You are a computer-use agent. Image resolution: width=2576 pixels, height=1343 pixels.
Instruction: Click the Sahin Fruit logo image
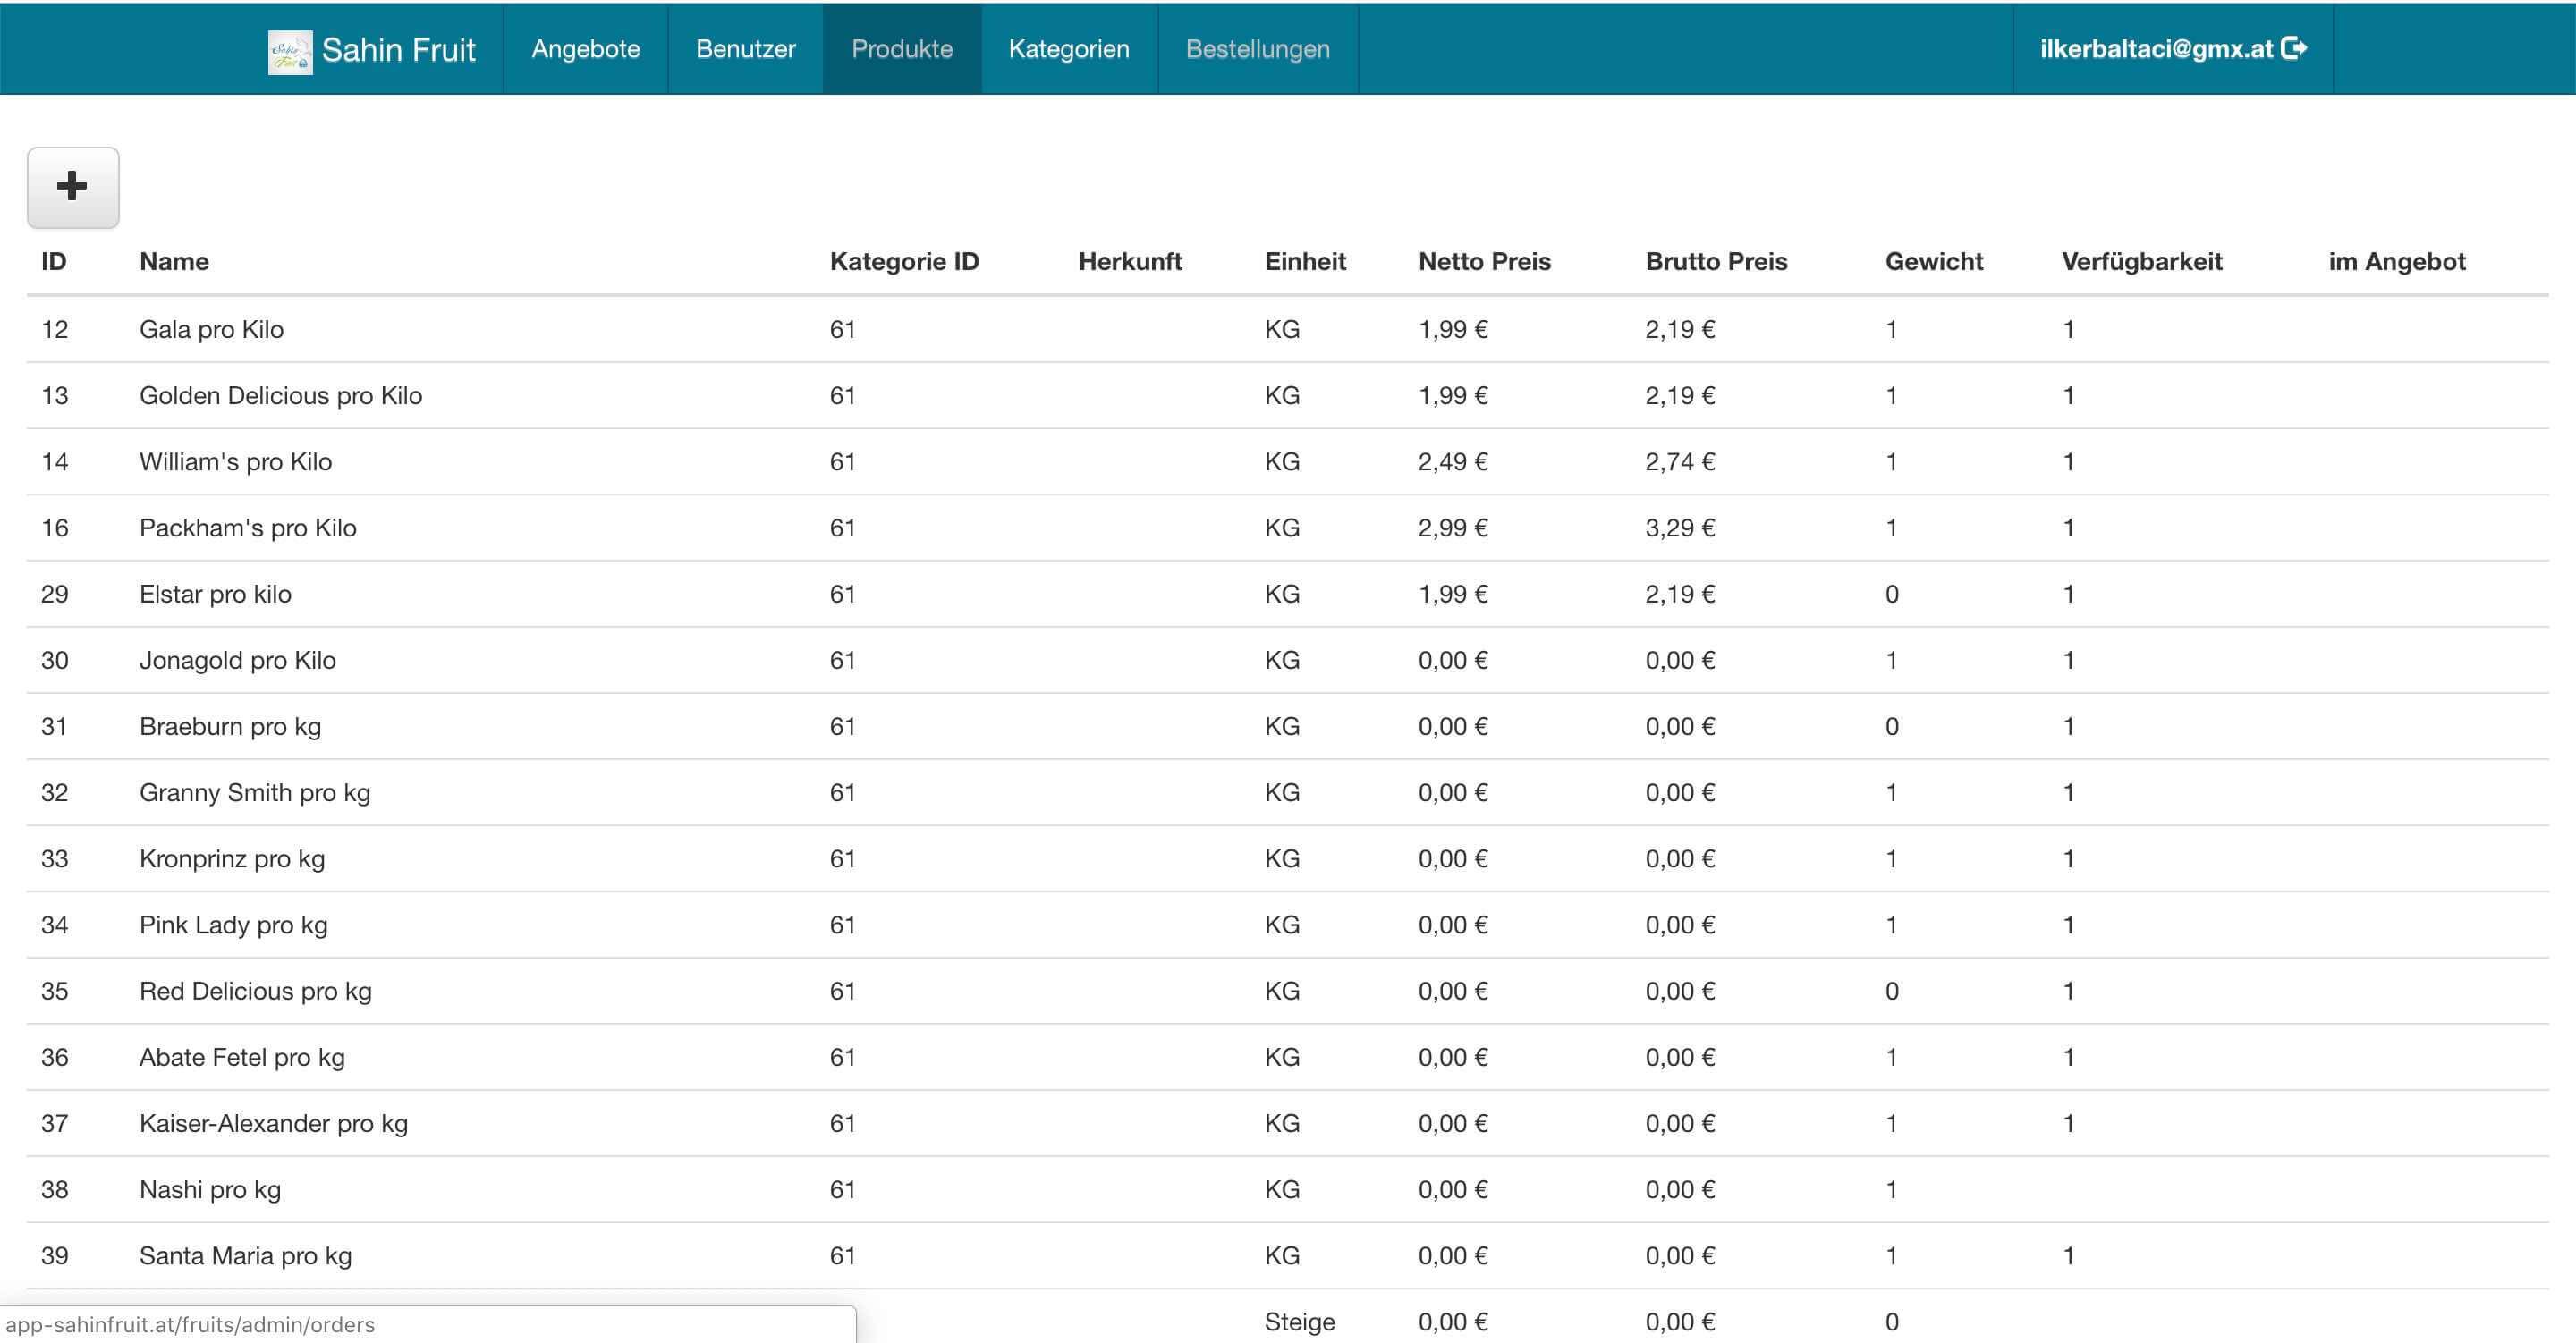pyautogui.click(x=290, y=50)
